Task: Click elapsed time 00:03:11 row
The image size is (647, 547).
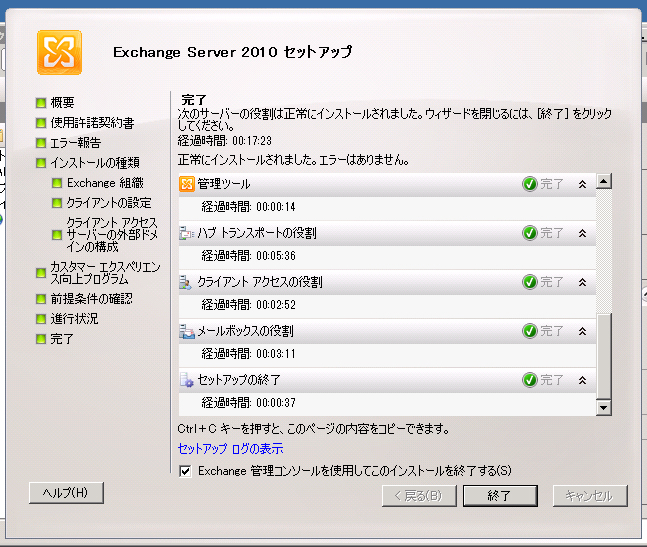Action: [387, 354]
